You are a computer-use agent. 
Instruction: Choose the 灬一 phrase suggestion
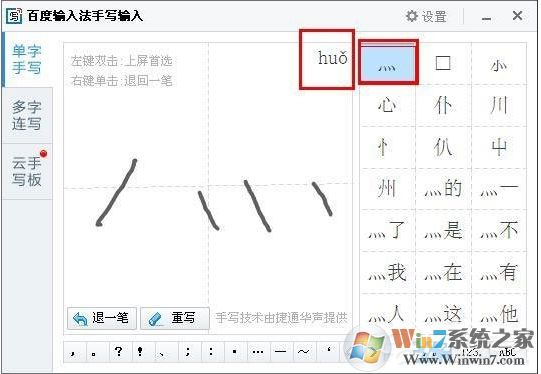(x=499, y=189)
